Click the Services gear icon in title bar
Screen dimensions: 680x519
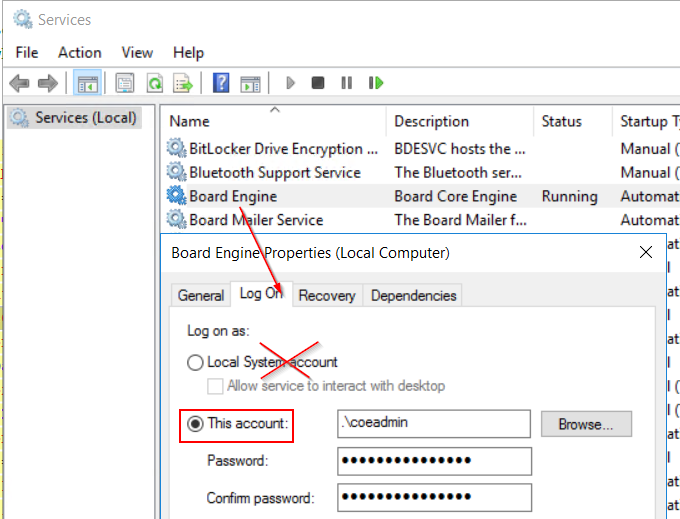pos(23,20)
